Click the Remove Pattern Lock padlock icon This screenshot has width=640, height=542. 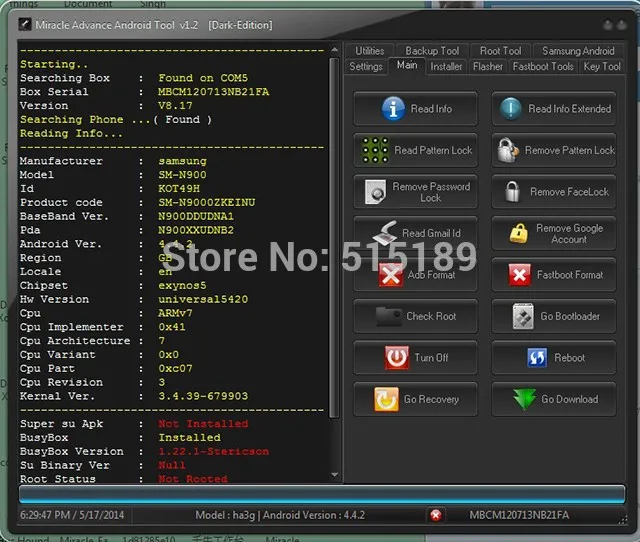pos(507,150)
